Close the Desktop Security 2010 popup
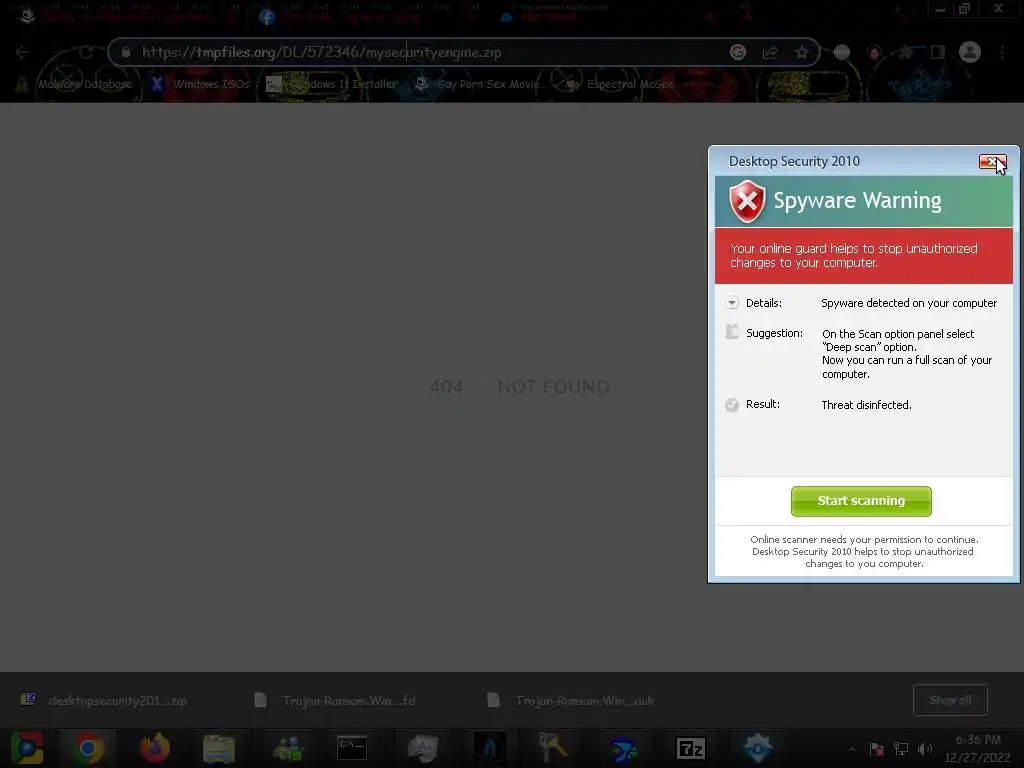This screenshot has width=1024, height=768. pos(992,161)
